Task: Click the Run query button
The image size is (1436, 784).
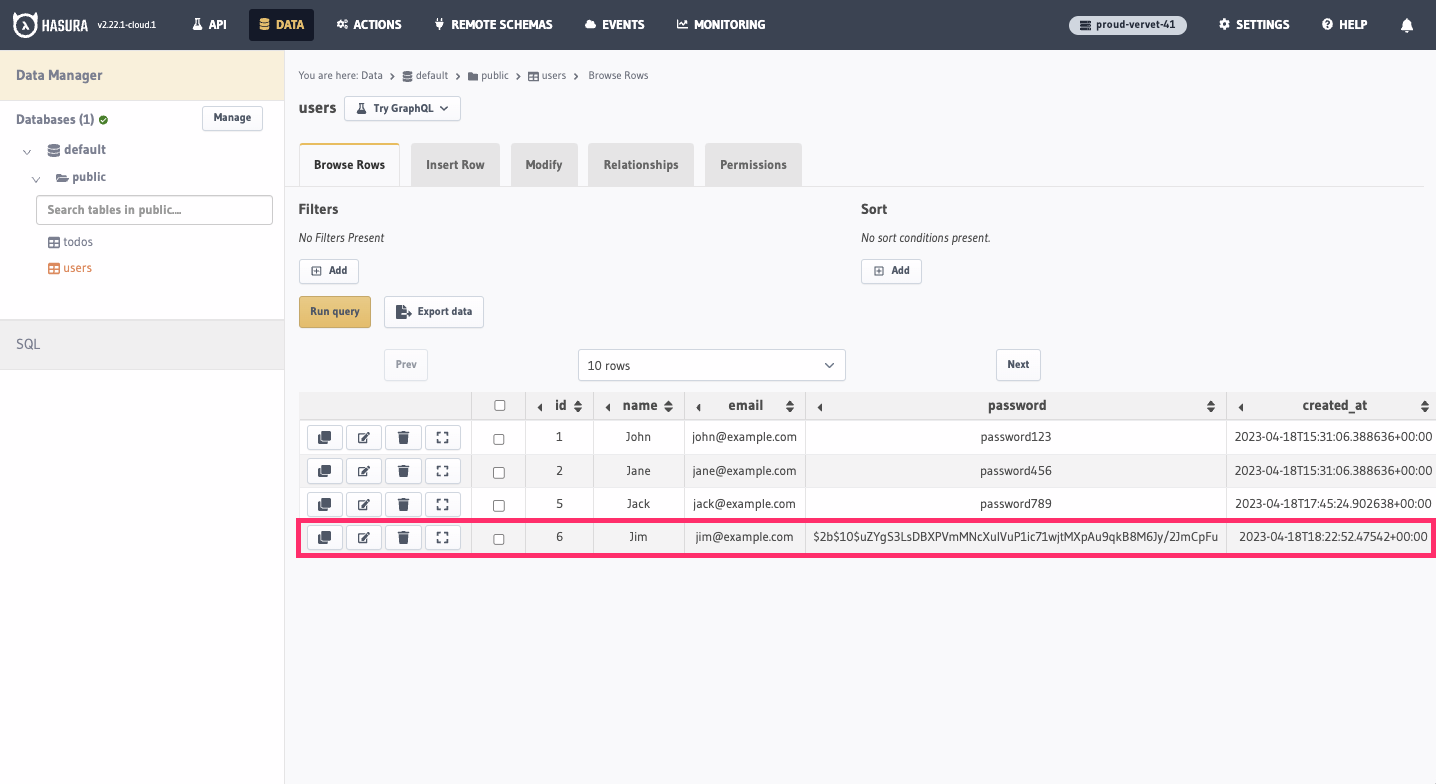Action: pyautogui.click(x=334, y=312)
